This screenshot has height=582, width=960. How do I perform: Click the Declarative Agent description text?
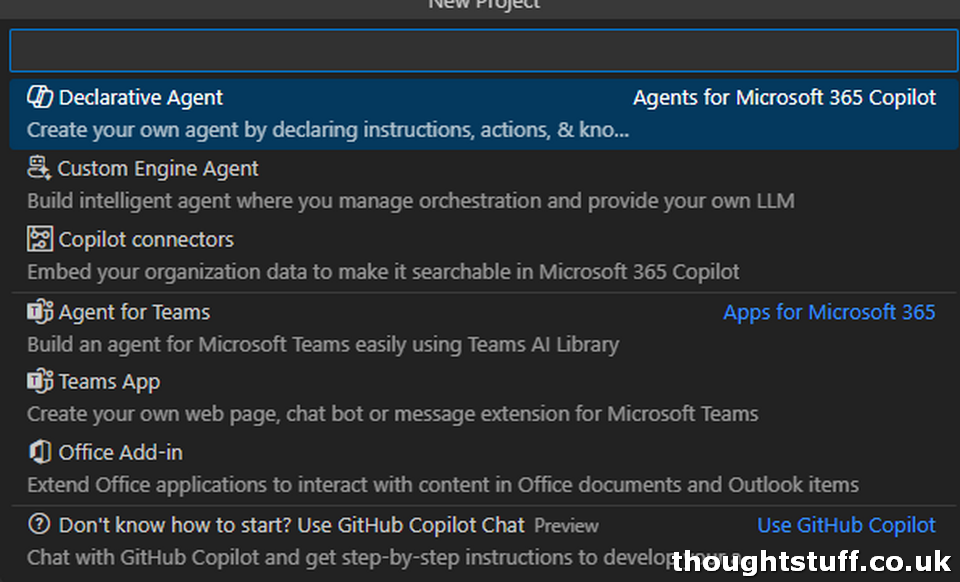point(328,130)
